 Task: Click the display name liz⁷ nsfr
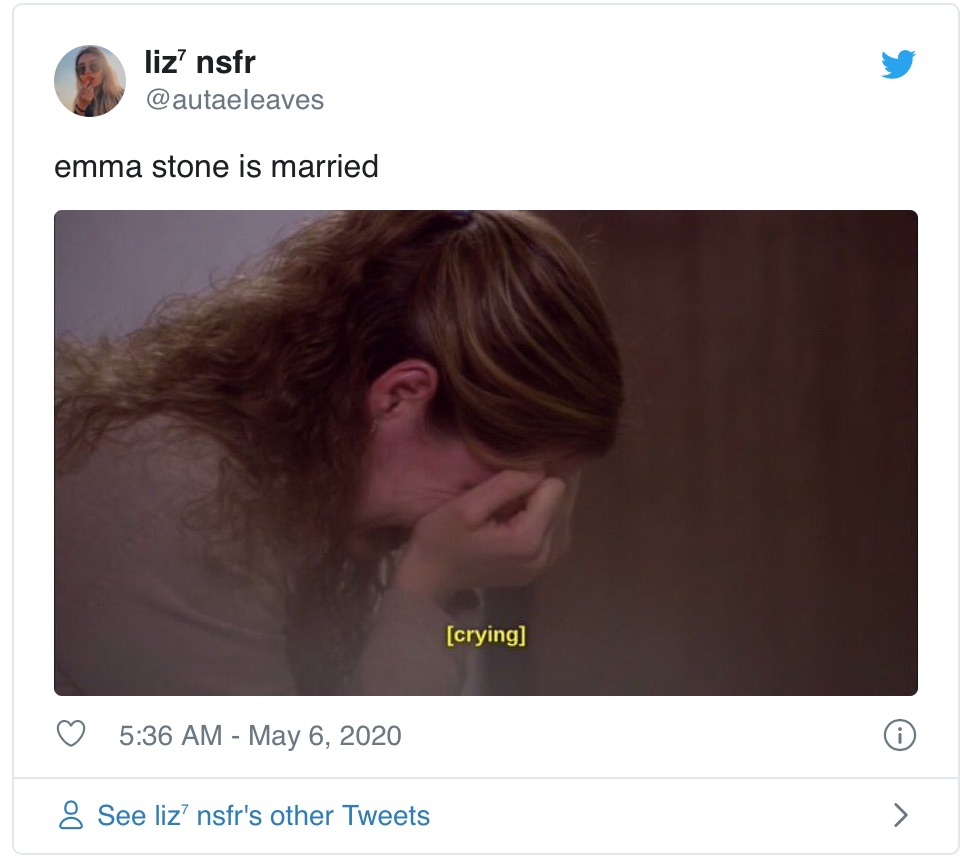point(200,62)
